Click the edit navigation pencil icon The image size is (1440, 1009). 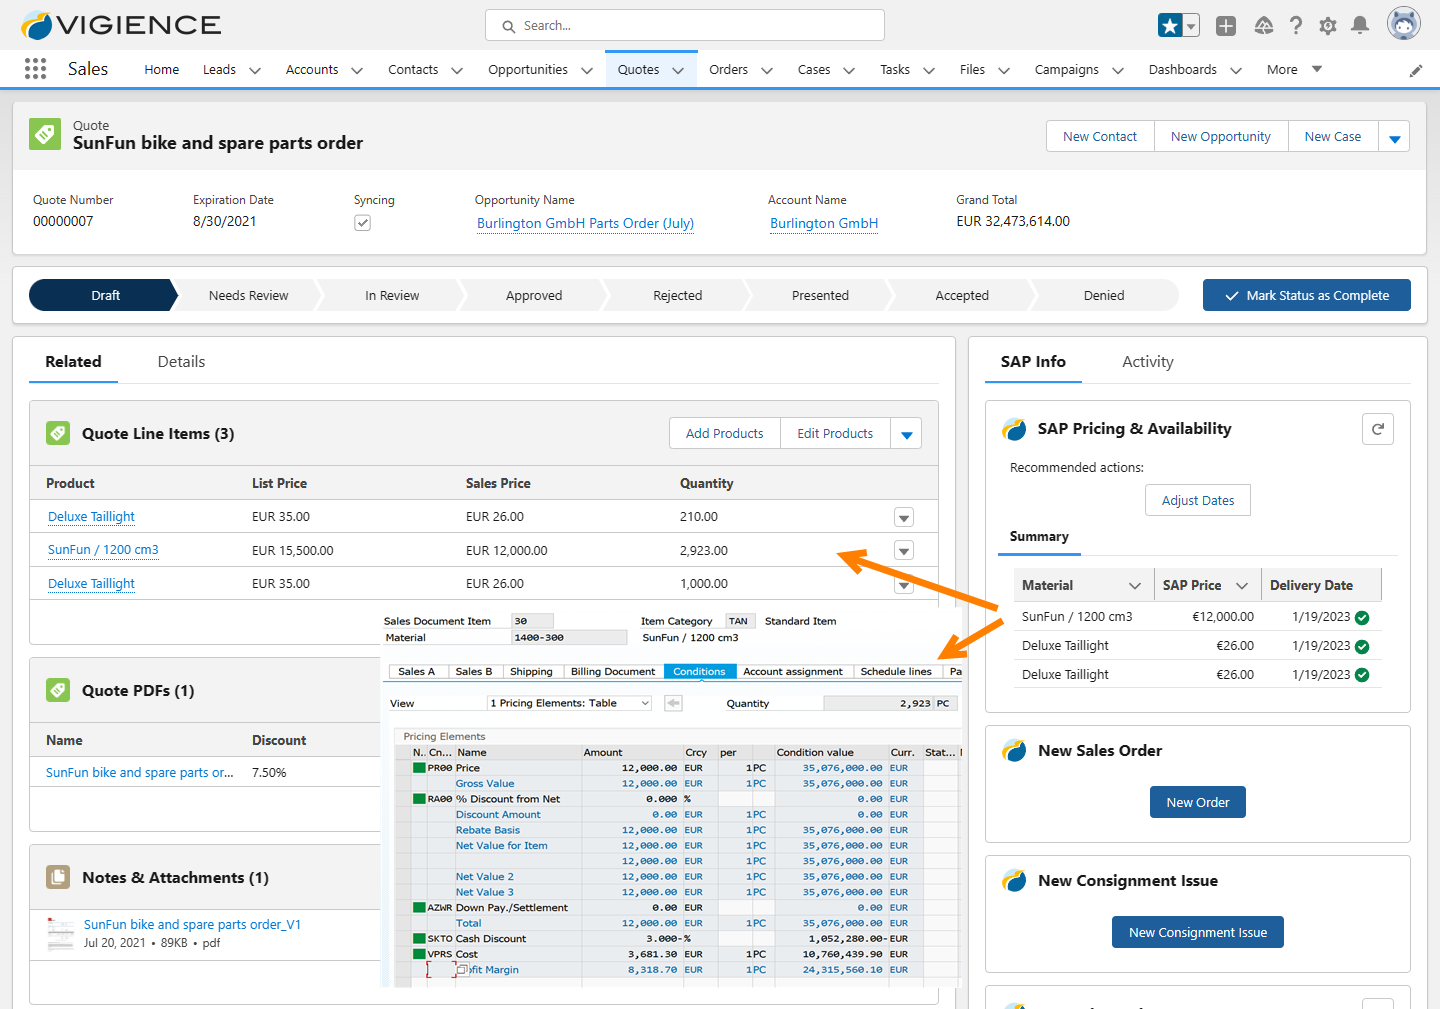(1416, 70)
